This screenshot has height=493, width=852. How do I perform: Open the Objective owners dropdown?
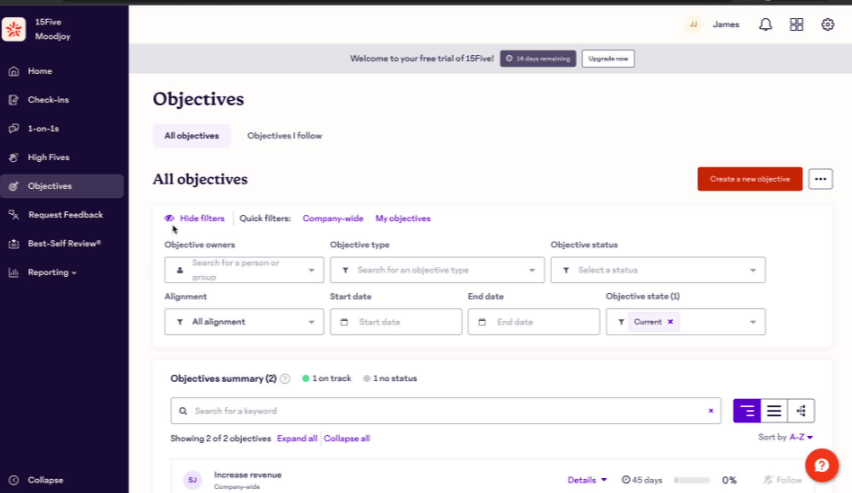coord(244,270)
